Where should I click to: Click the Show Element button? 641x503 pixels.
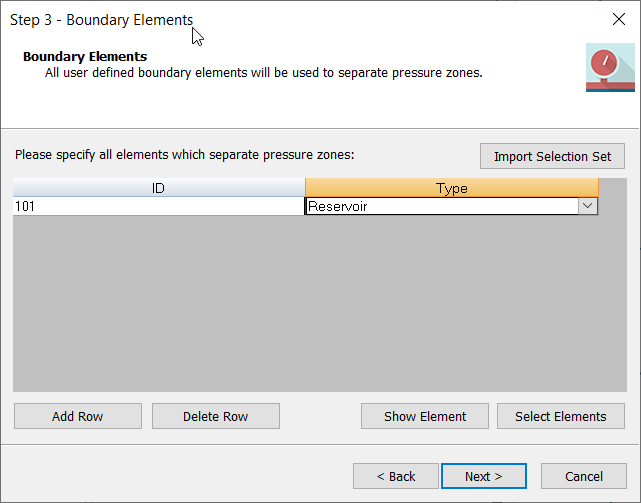click(425, 416)
